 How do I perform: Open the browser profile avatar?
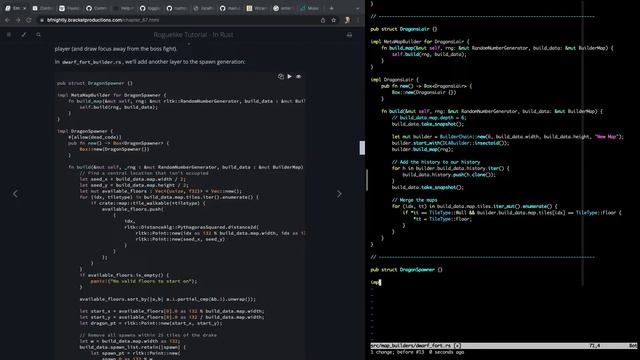tap(347, 20)
